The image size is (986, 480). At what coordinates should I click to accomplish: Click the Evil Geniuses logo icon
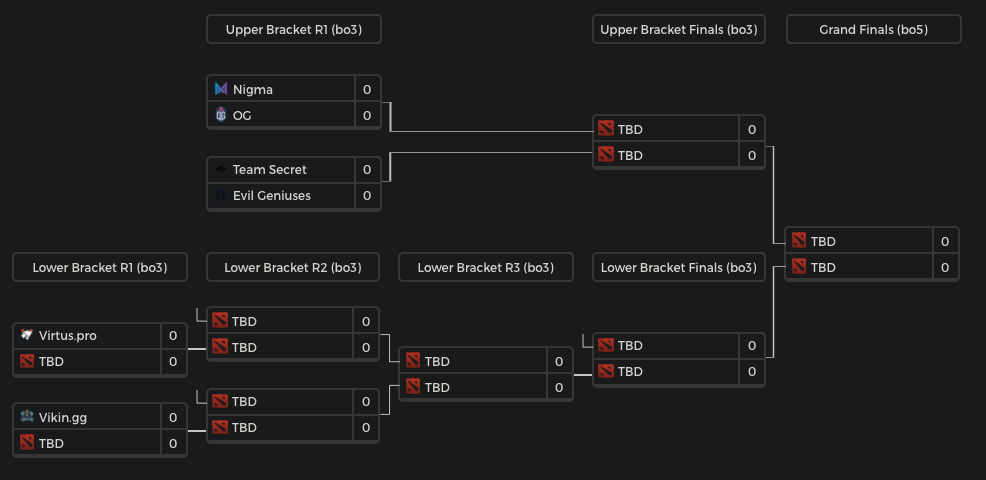[221, 196]
